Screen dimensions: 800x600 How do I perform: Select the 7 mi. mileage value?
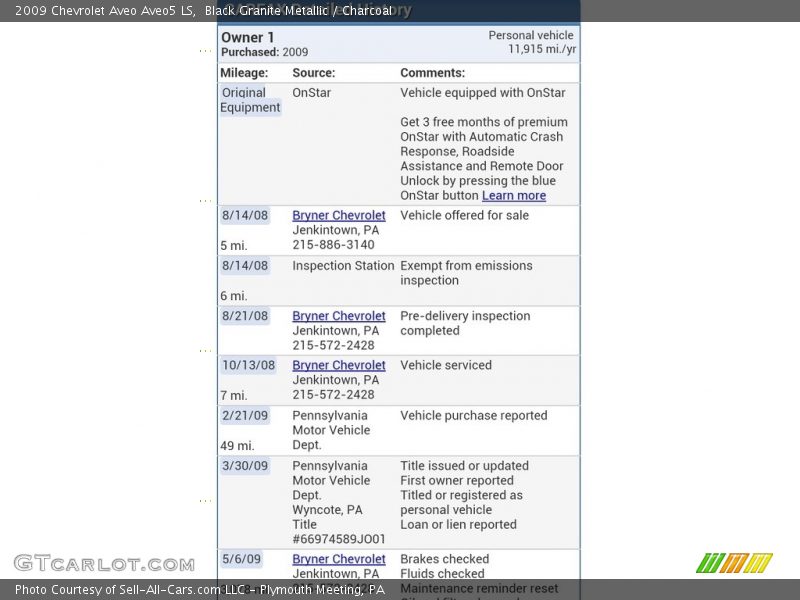click(234, 395)
